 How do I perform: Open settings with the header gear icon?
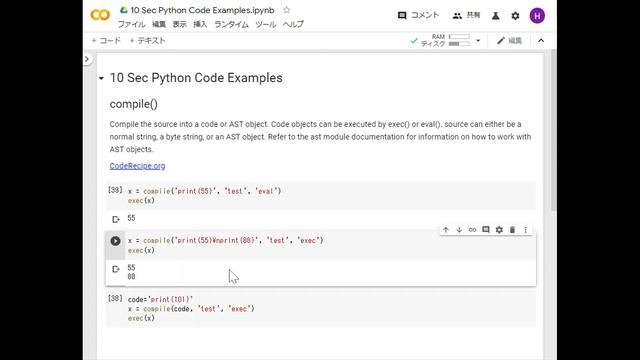[516, 16]
